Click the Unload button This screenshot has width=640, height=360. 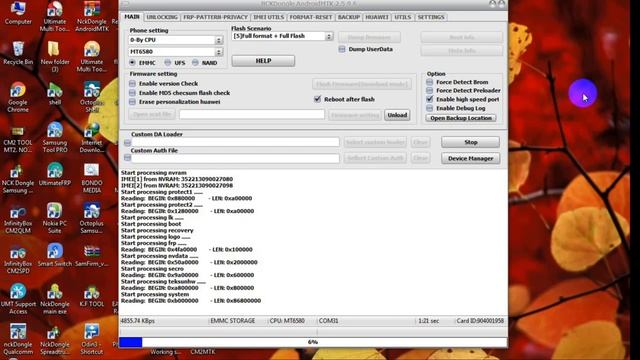(x=397, y=115)
